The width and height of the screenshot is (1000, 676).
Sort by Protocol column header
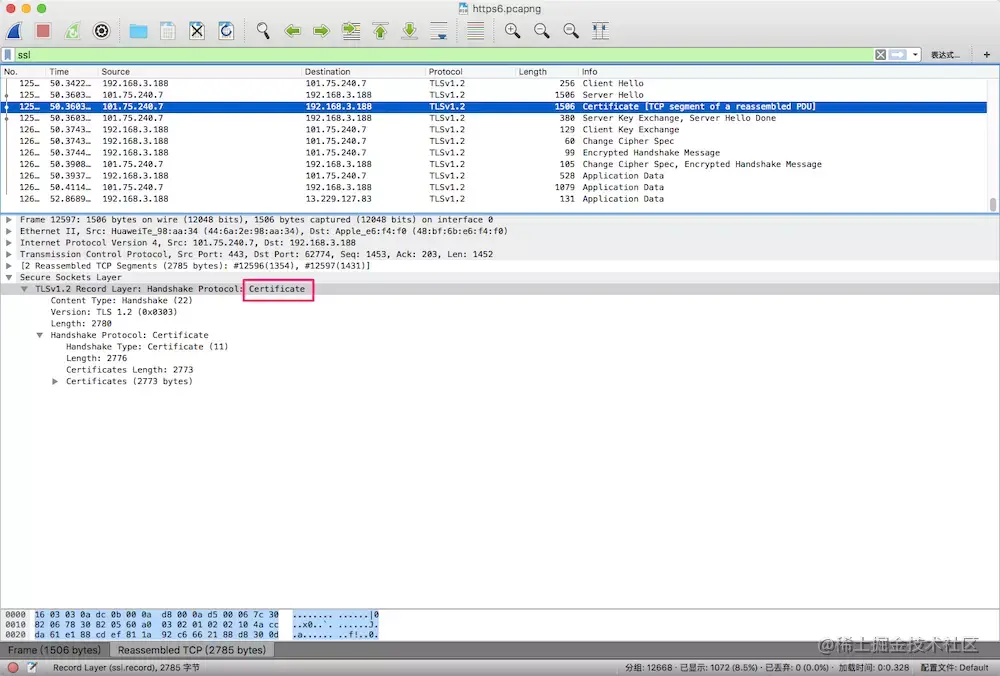471,71
